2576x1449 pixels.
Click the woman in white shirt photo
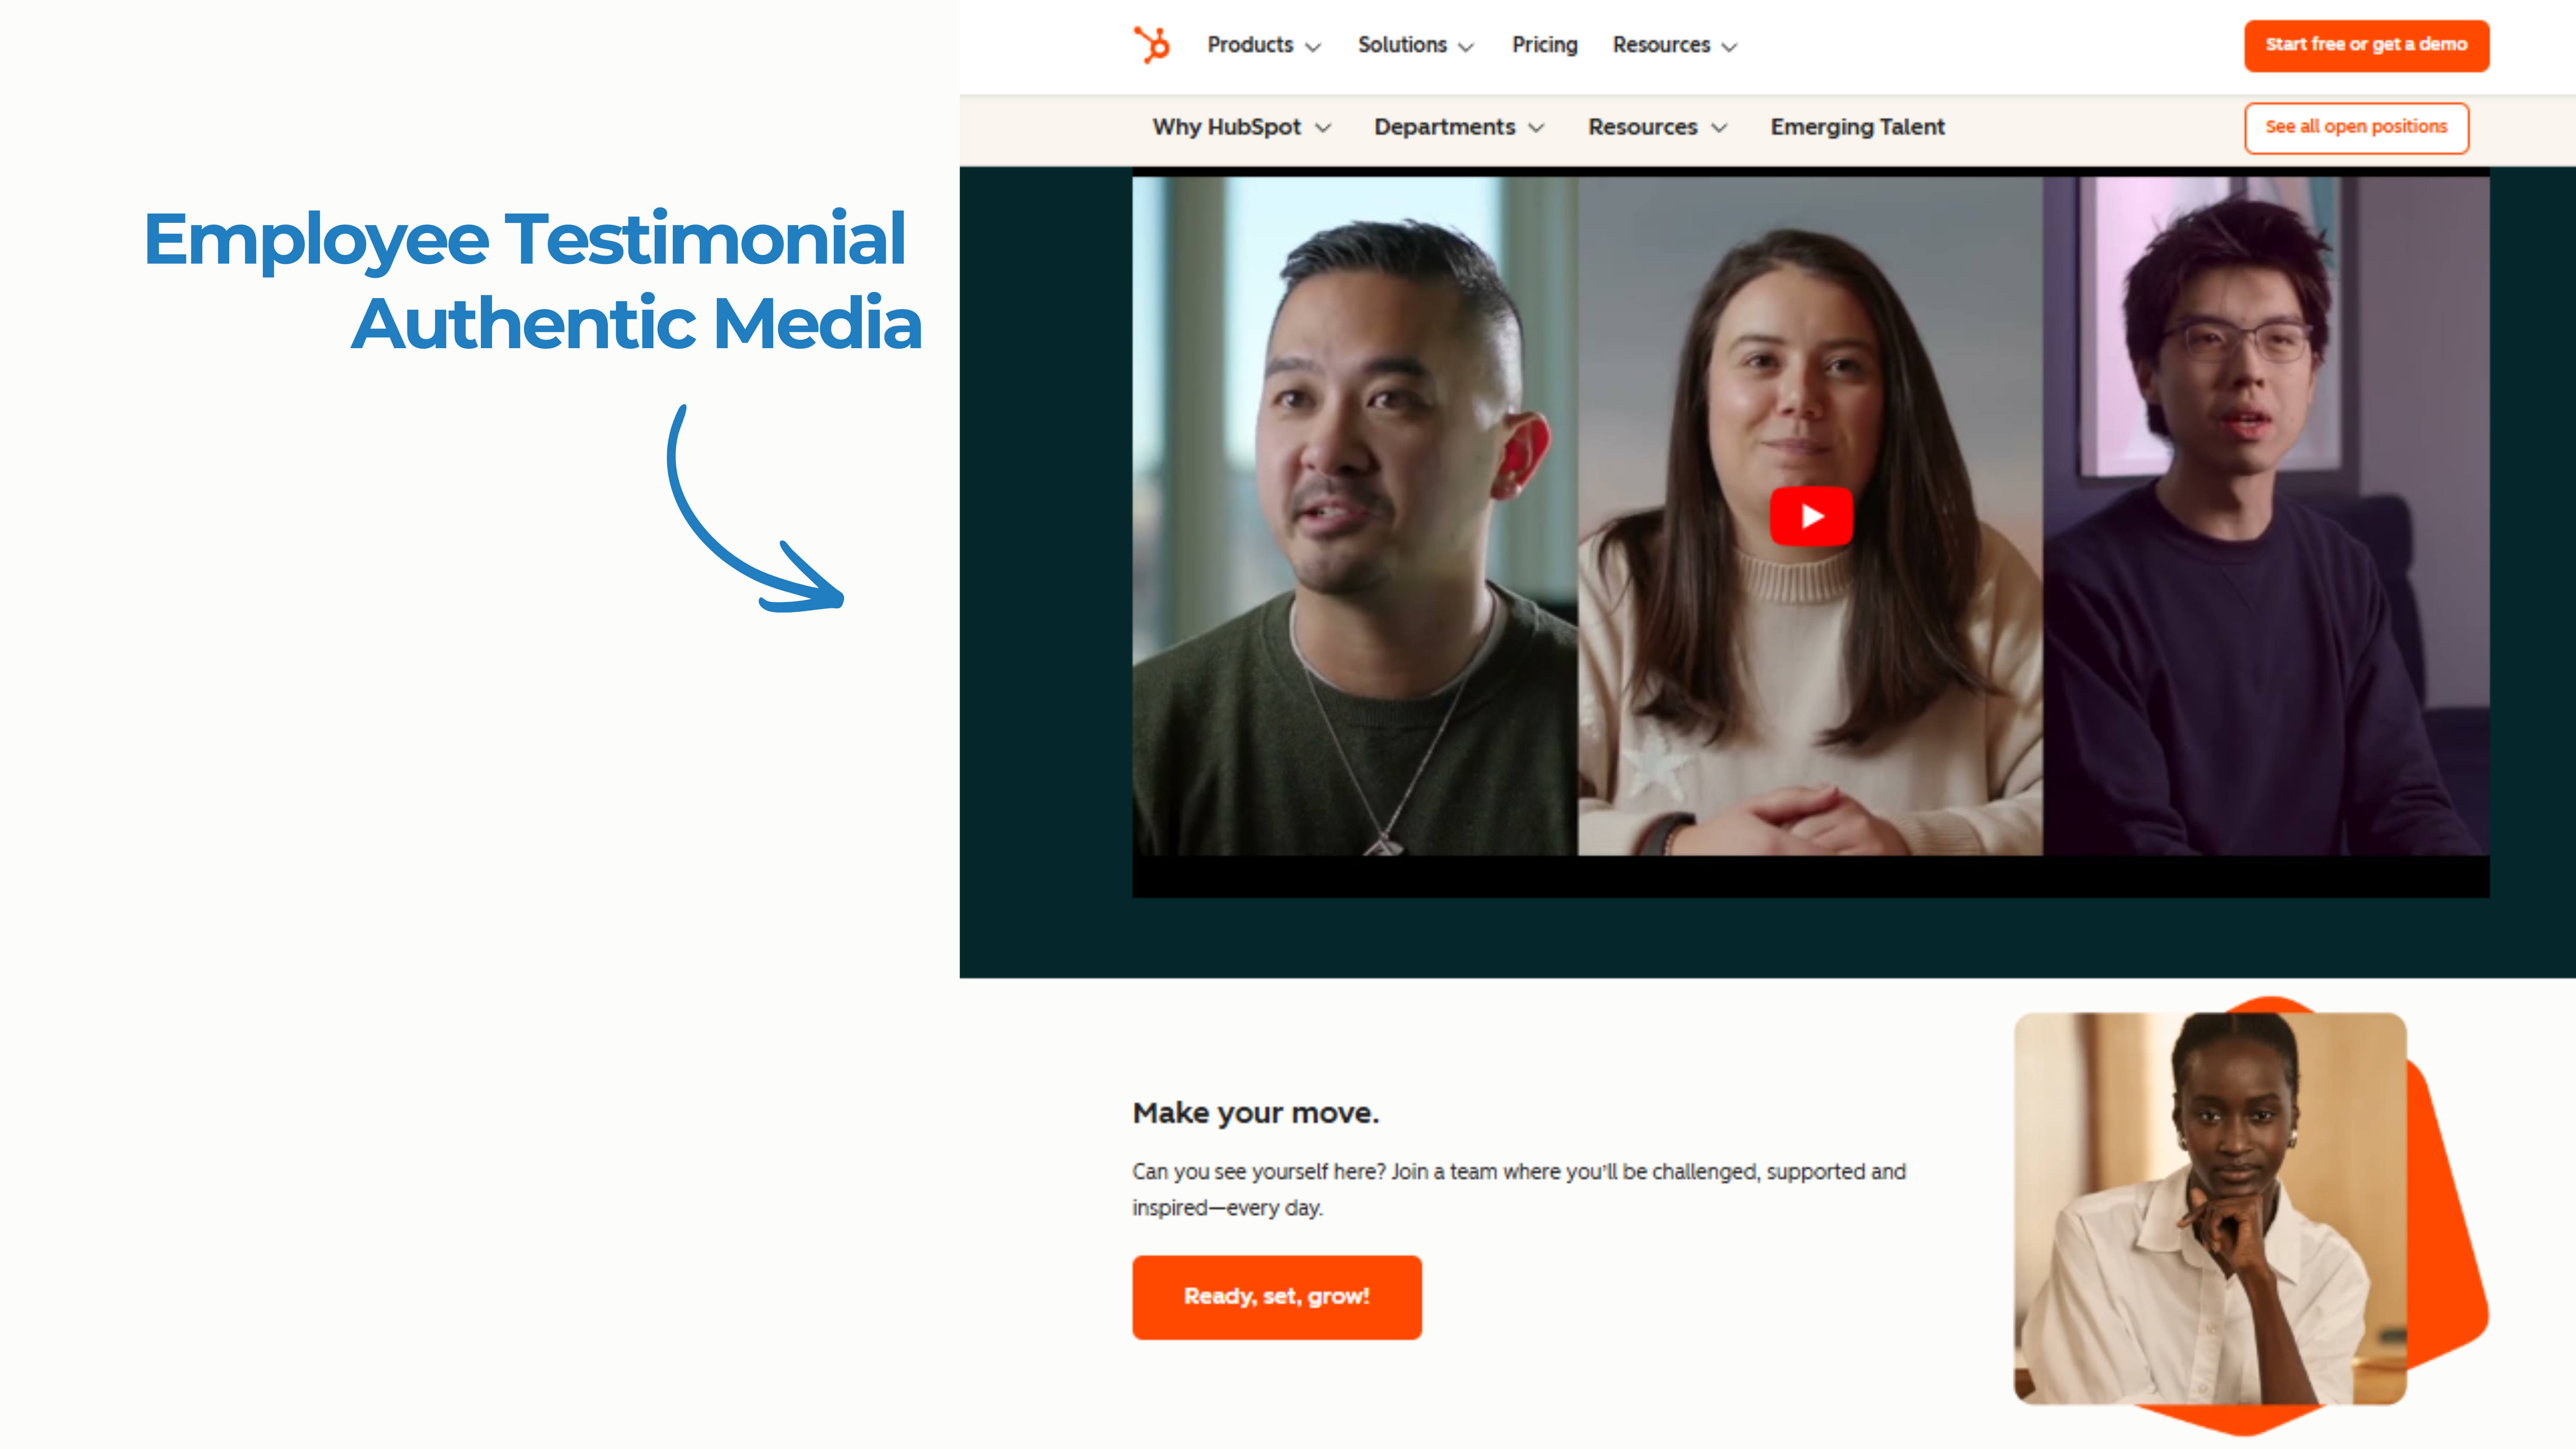click(2210, 1208)
